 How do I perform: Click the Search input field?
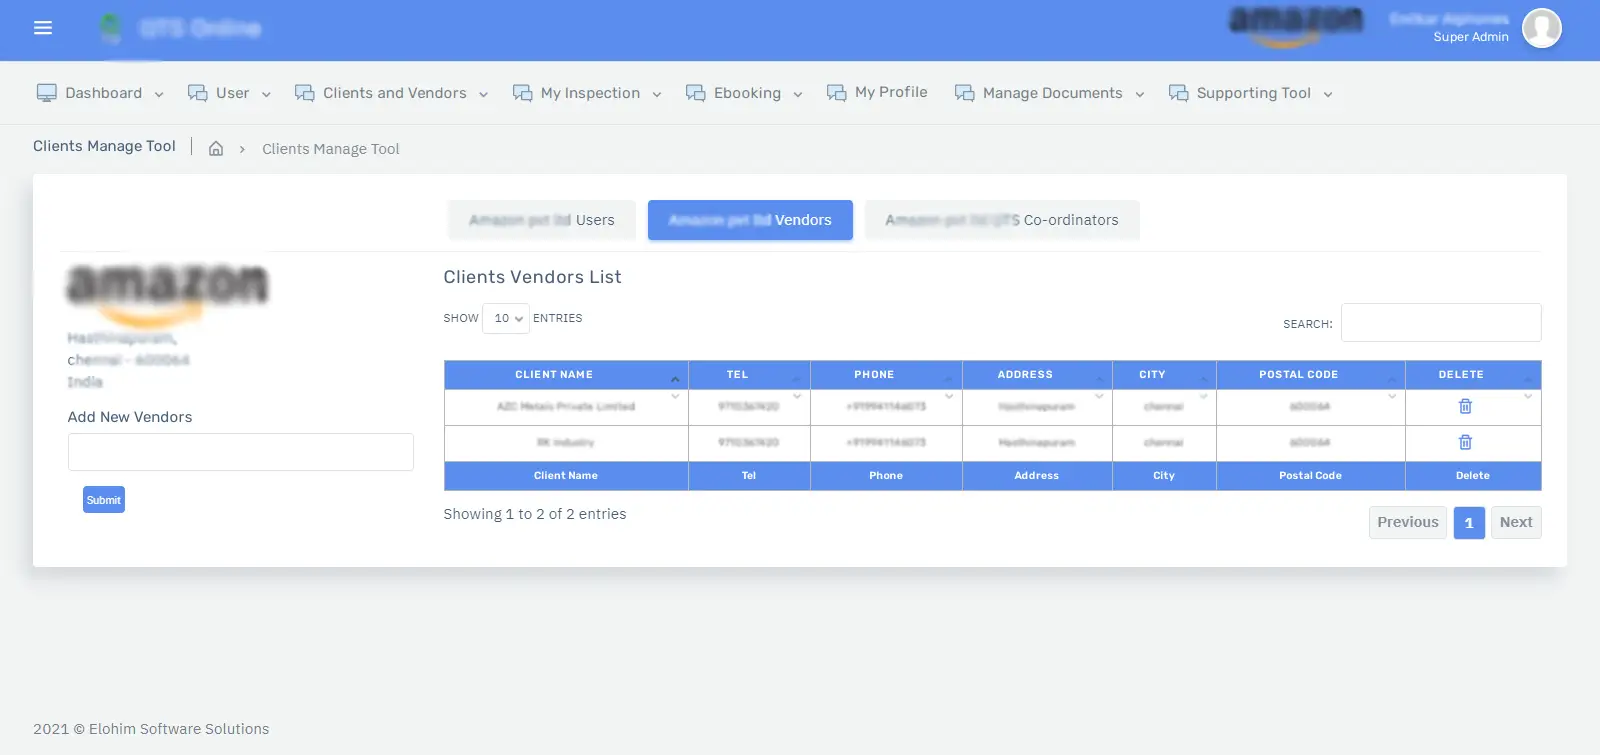[x=1440, y=323]
